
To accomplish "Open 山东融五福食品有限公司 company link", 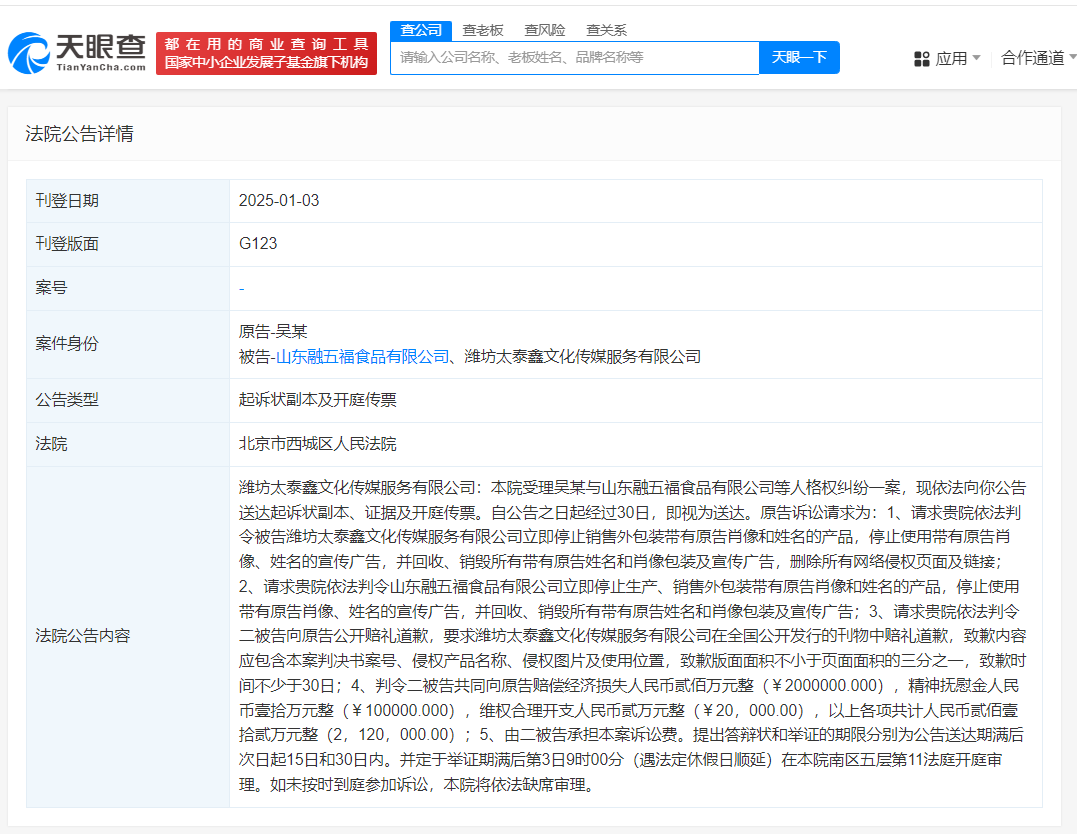I will coord(362,357).
